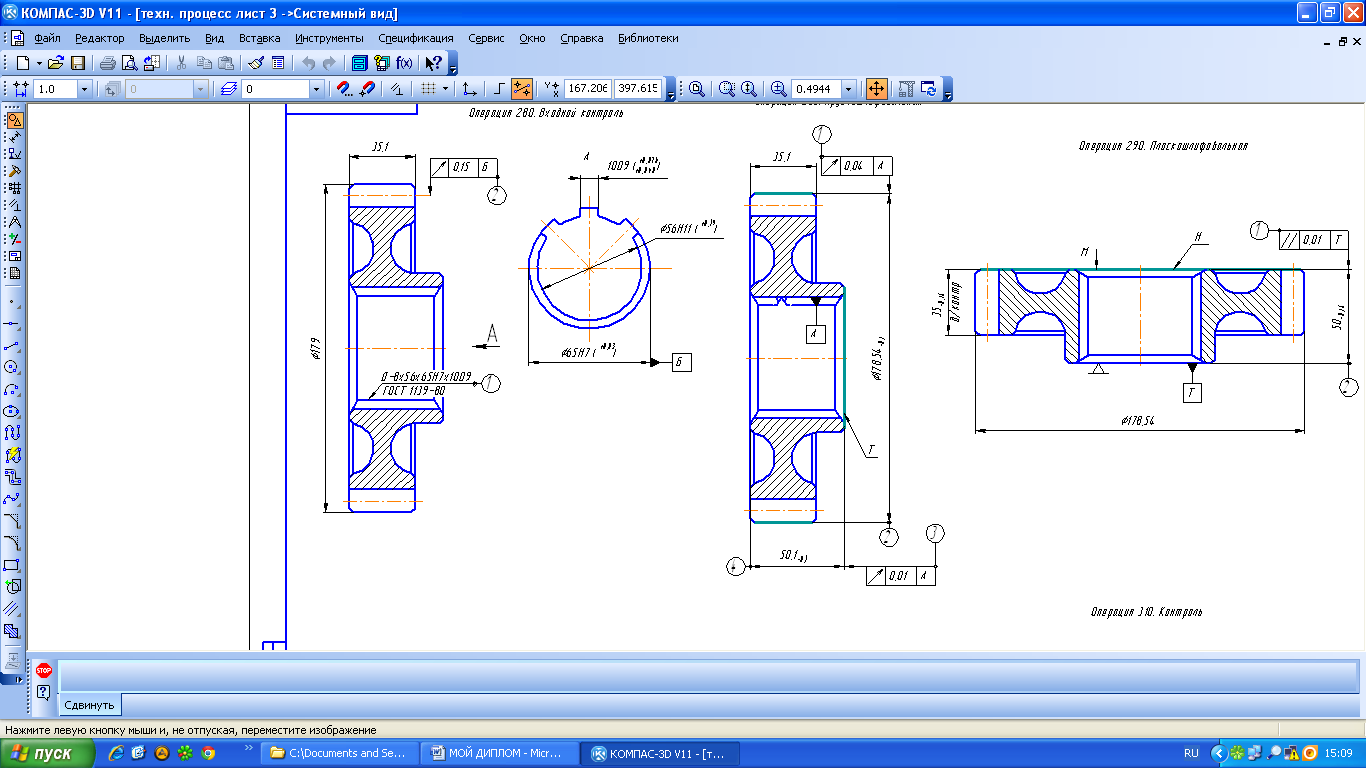The height and width of the screenshot is (768, 1366).
Task: Open the Спецификация menu
Action: [416, 38]
